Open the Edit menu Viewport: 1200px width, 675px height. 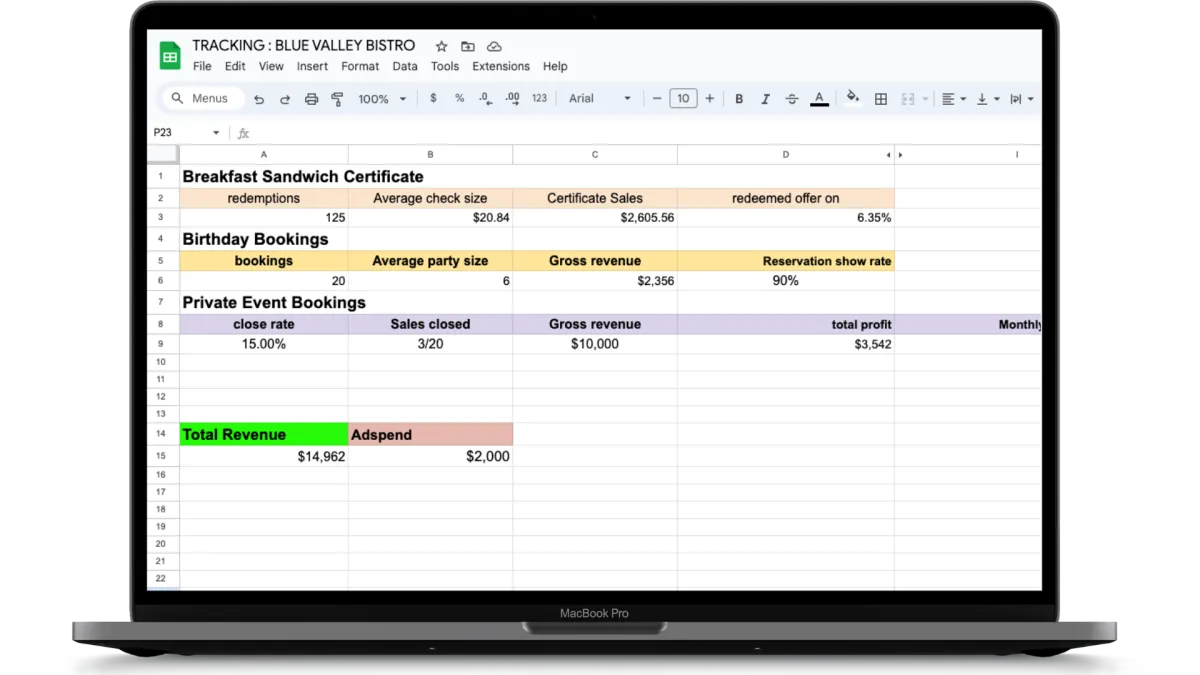(x=235, y=66)
